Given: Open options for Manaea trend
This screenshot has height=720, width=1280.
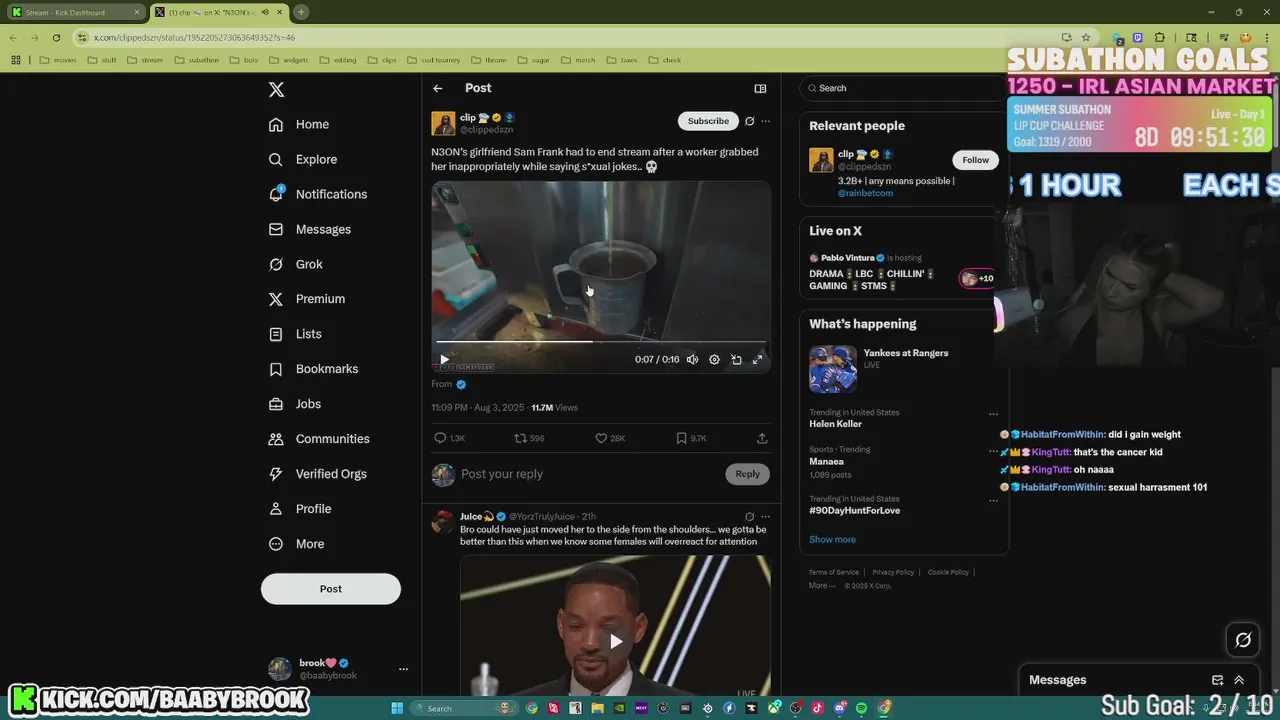Looking at the screenshot, I should (x=993, y=451).
